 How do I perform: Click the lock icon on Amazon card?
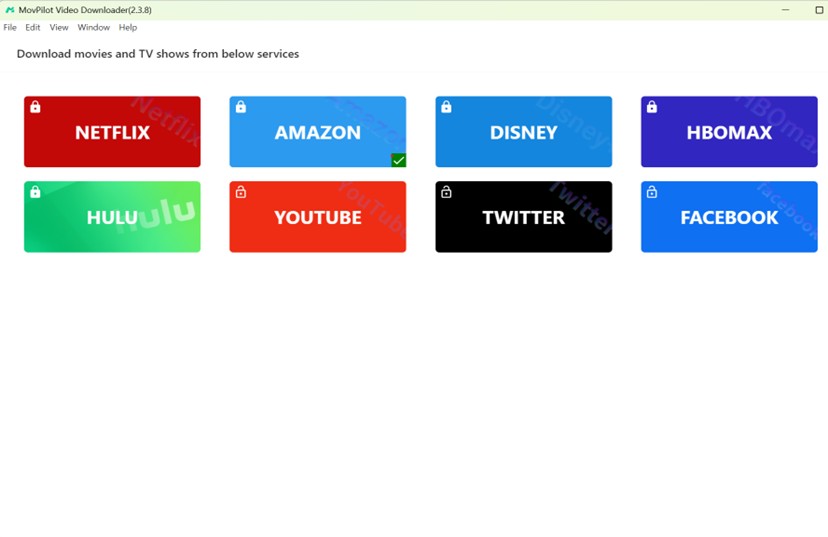(241, 107)
